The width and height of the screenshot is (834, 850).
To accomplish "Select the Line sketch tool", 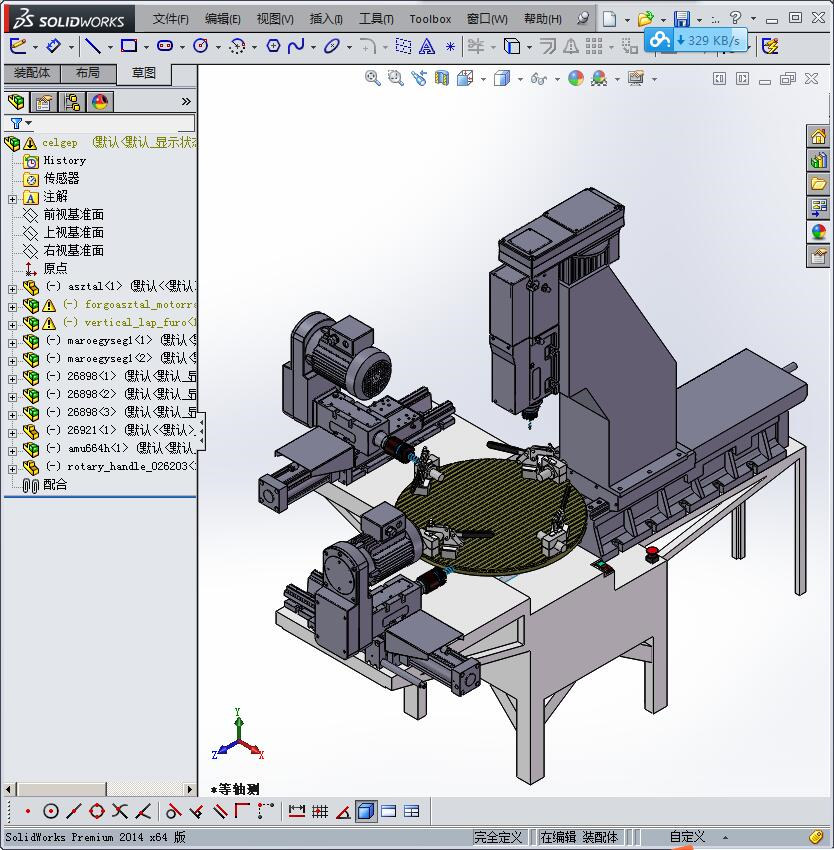I will click(x=92, y=44).
